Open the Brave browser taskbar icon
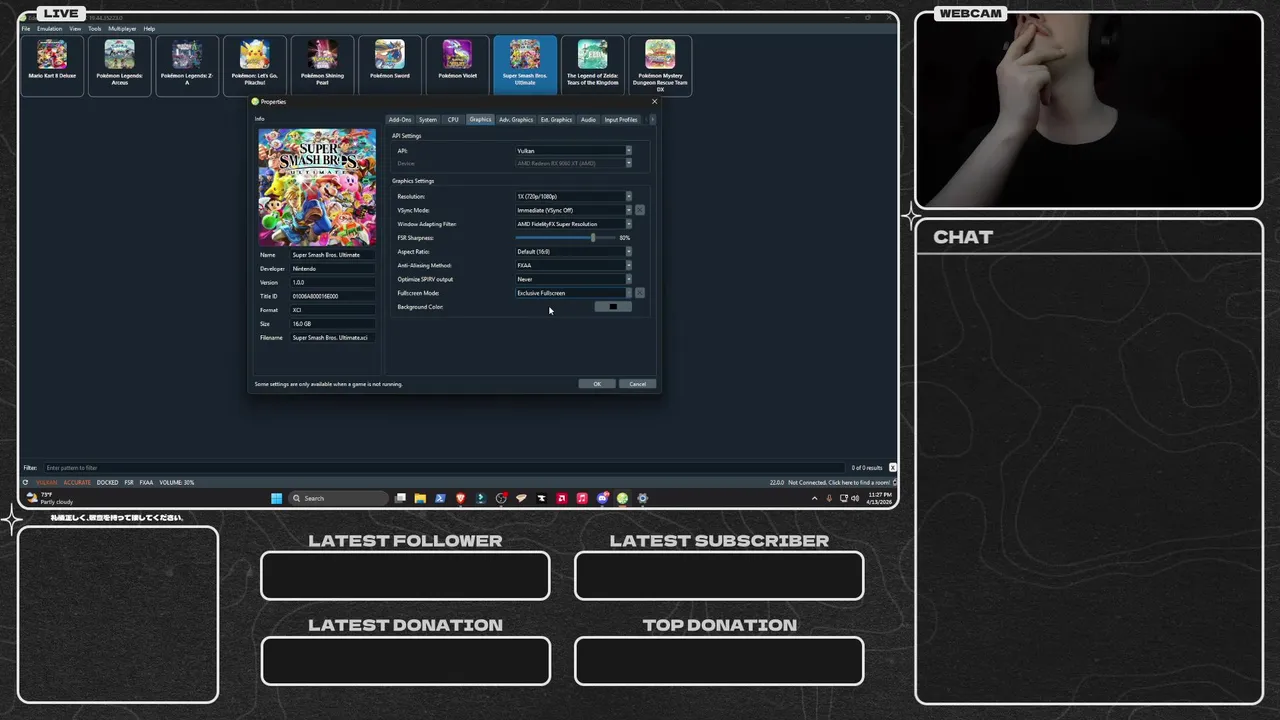 coord(461,498)
